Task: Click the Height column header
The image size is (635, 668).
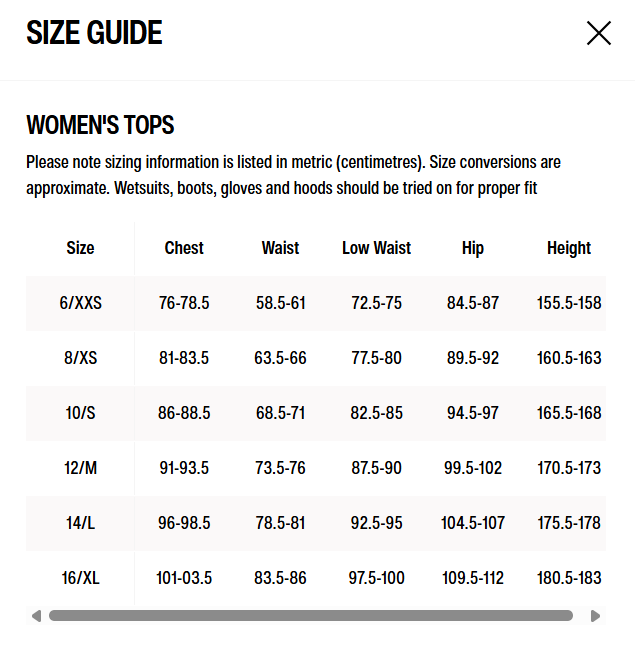Action: pyautogui.click(x=569, y=248)
